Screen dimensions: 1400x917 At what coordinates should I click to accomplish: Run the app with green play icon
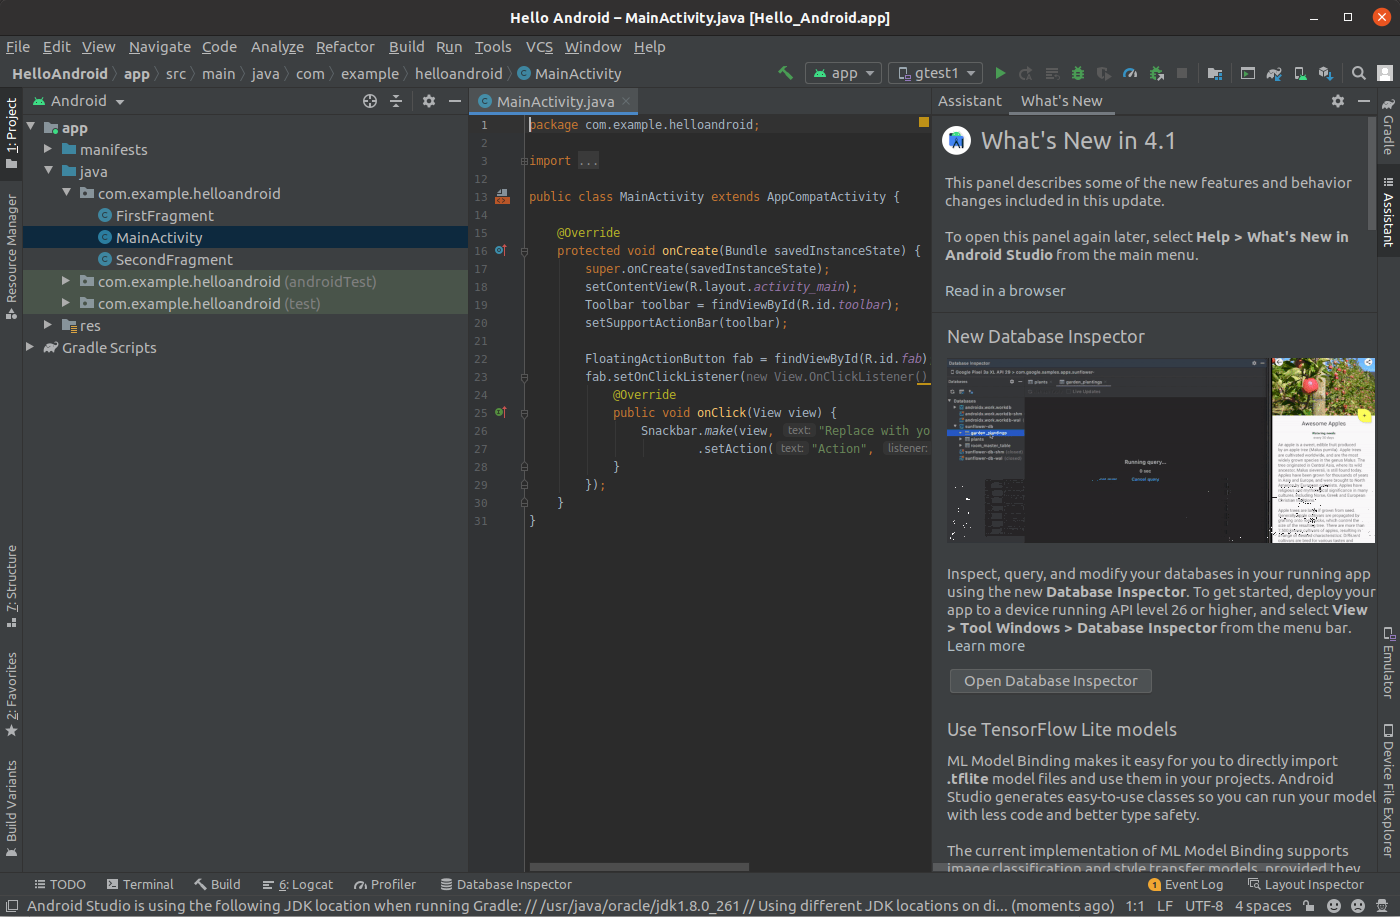tap(1000, 73)
